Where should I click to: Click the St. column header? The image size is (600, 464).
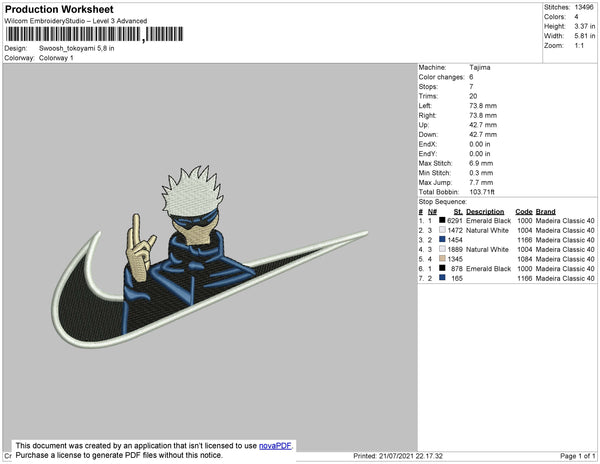(458, 212)
